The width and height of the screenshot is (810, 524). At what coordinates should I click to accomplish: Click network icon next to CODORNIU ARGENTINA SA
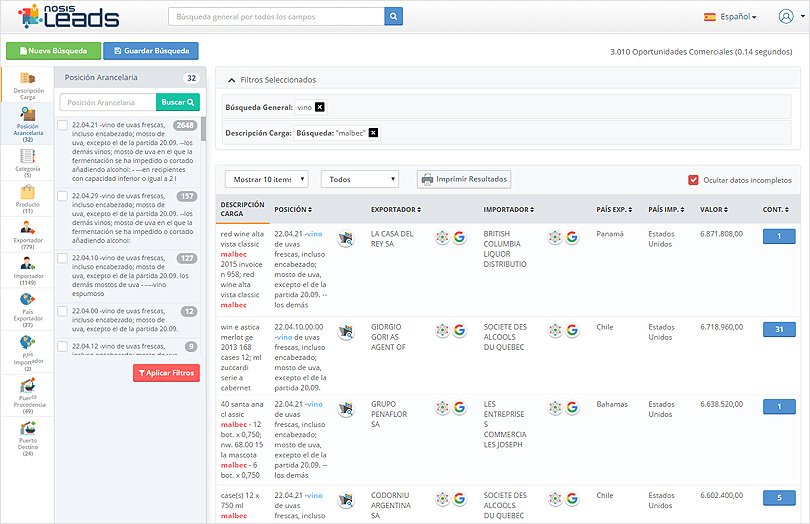coord(442,499)
